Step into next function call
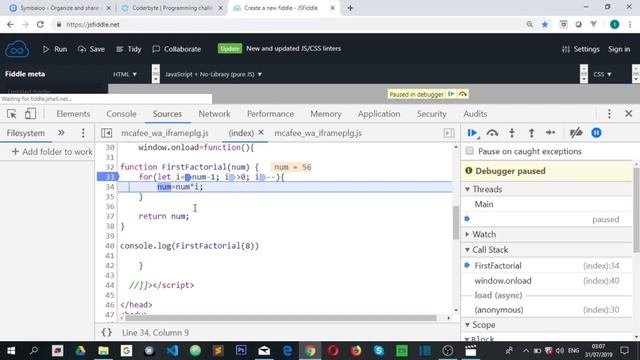 (x=512, y=133)
